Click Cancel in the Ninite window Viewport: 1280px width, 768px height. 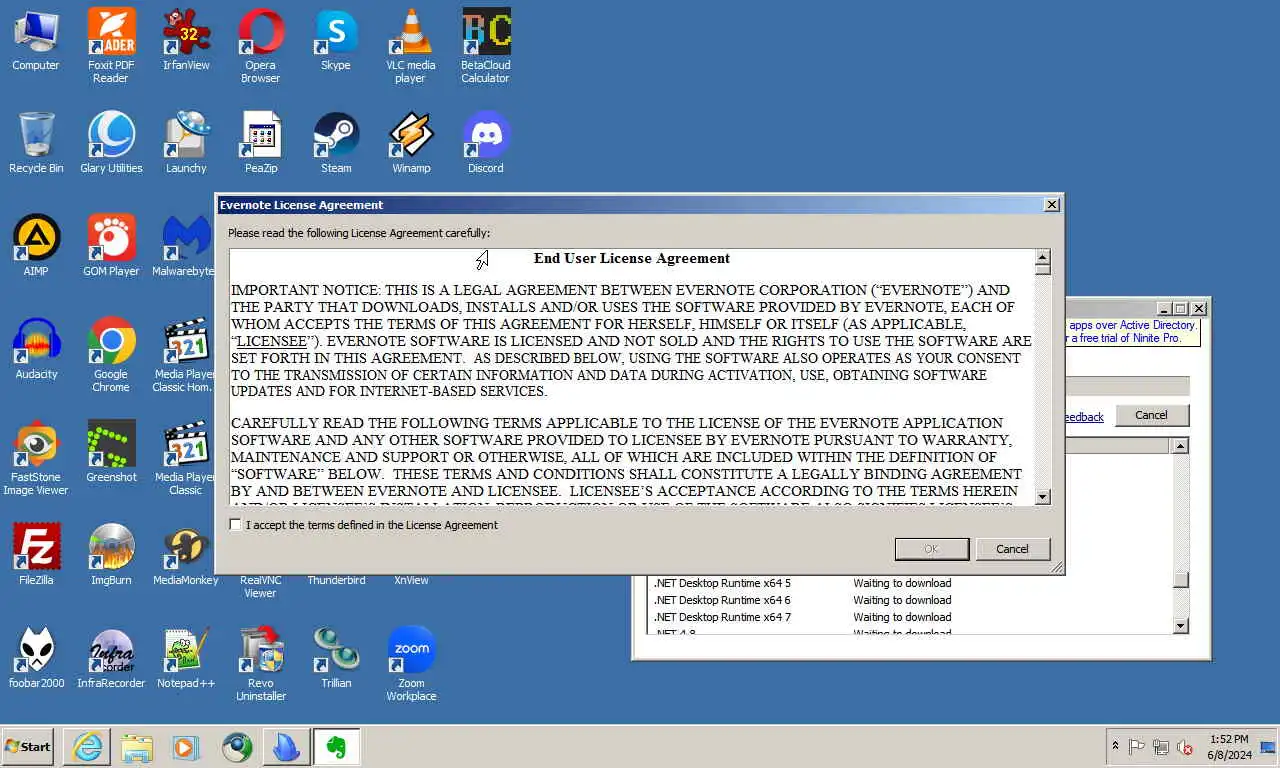click(1151, 415)
